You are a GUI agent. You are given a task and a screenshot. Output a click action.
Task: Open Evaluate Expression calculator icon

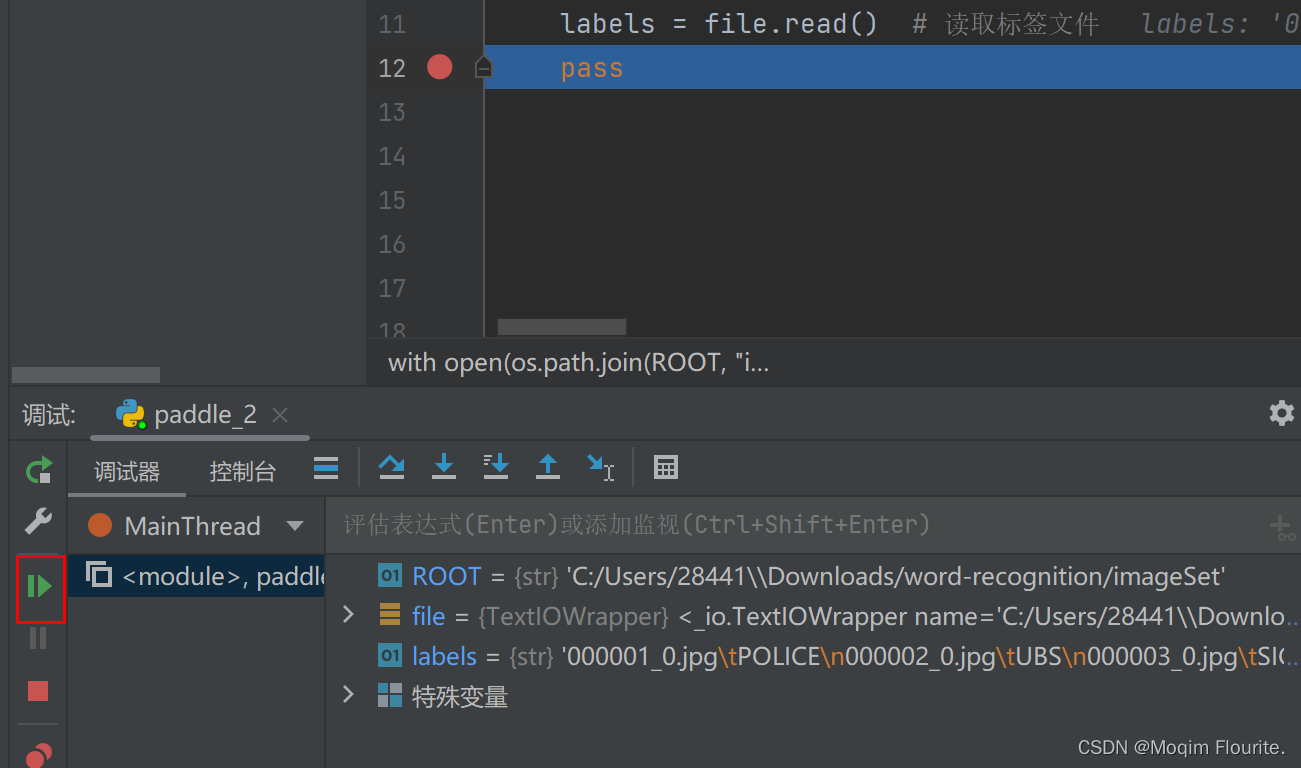coord(665,467)
